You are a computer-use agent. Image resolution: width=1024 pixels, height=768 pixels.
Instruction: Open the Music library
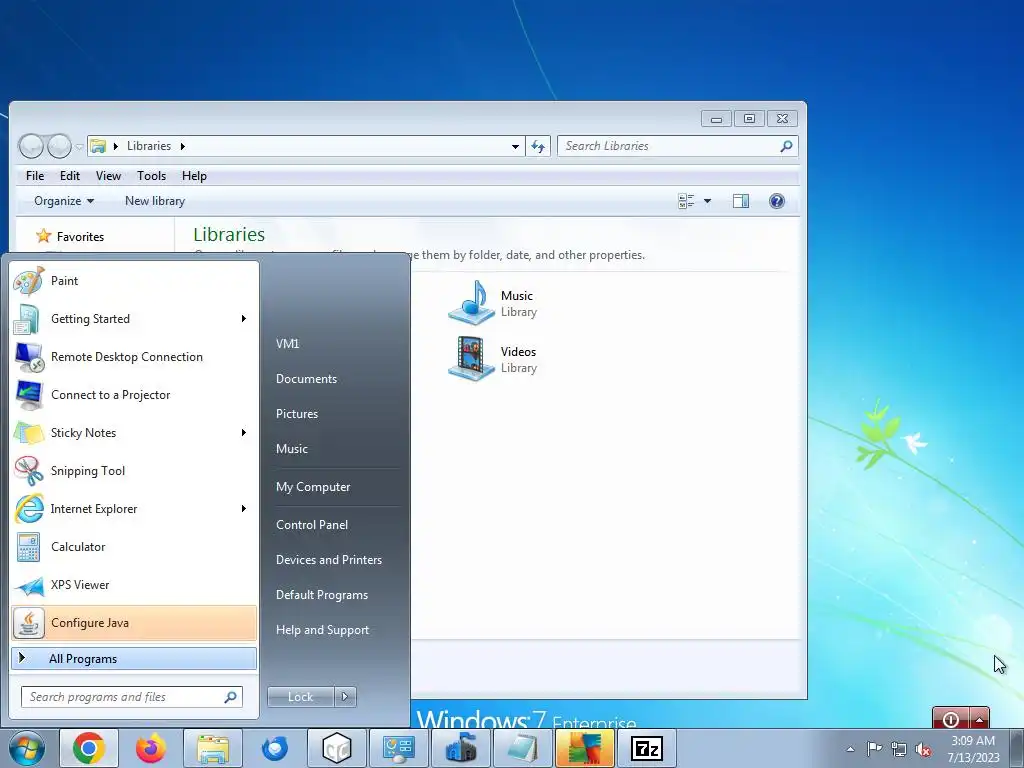[x=493, y=303]
